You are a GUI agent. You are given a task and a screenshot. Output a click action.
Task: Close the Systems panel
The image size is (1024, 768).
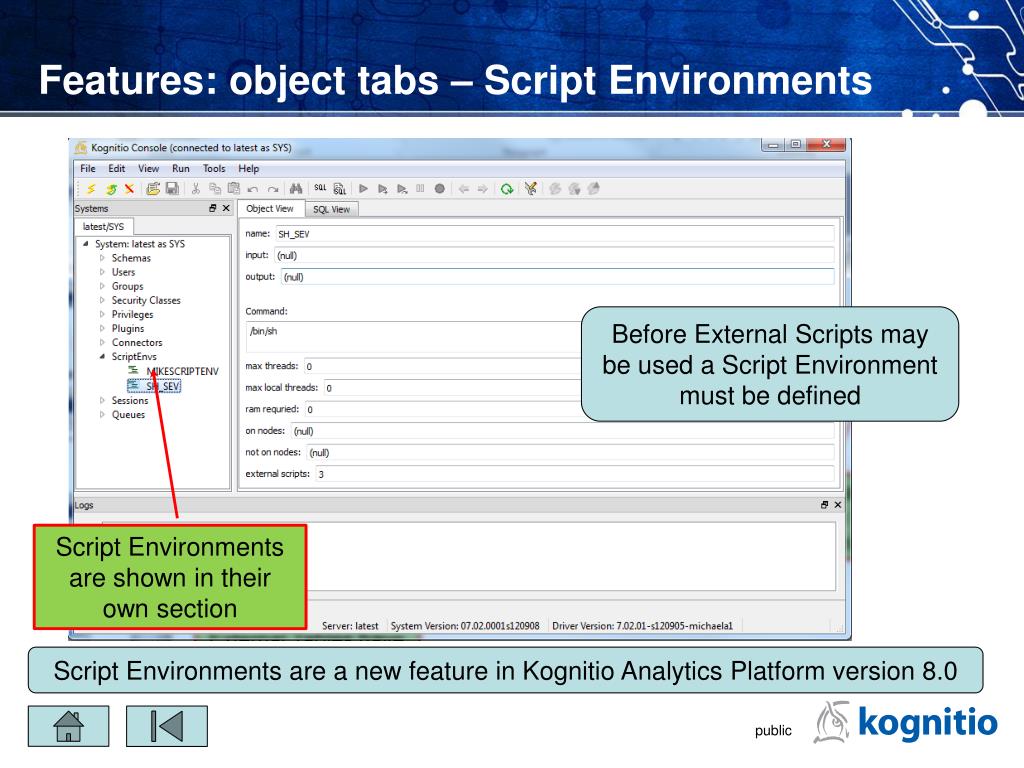pos(226,208)
